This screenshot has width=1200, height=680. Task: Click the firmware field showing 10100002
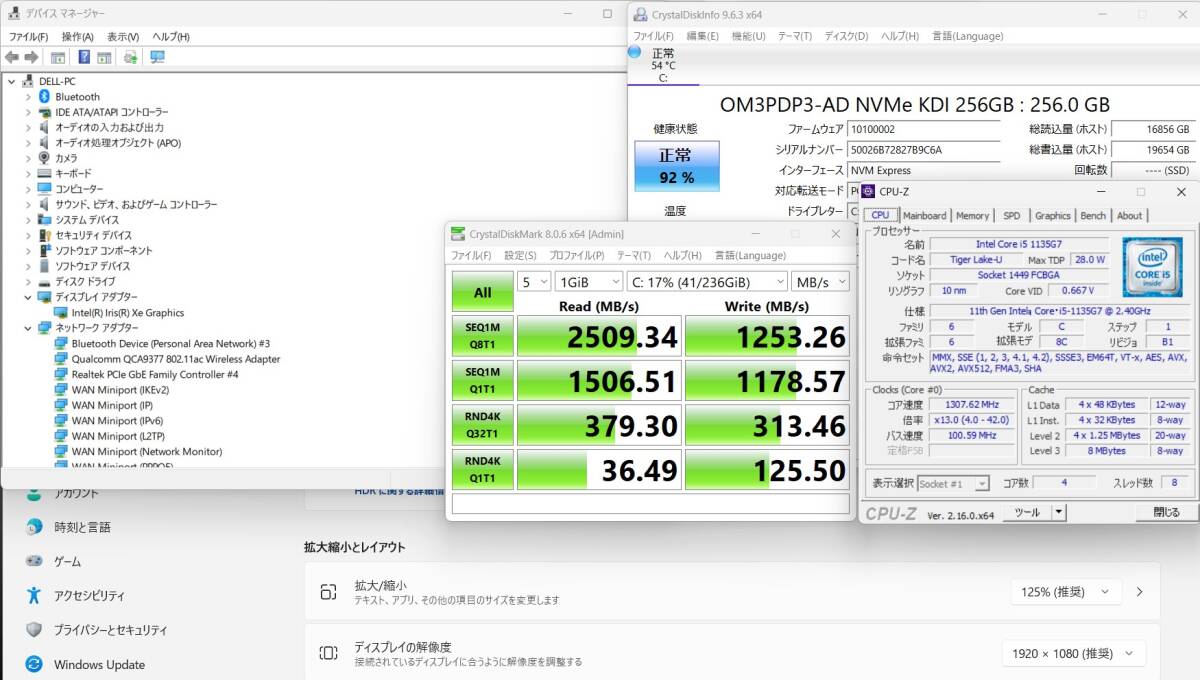923,130
